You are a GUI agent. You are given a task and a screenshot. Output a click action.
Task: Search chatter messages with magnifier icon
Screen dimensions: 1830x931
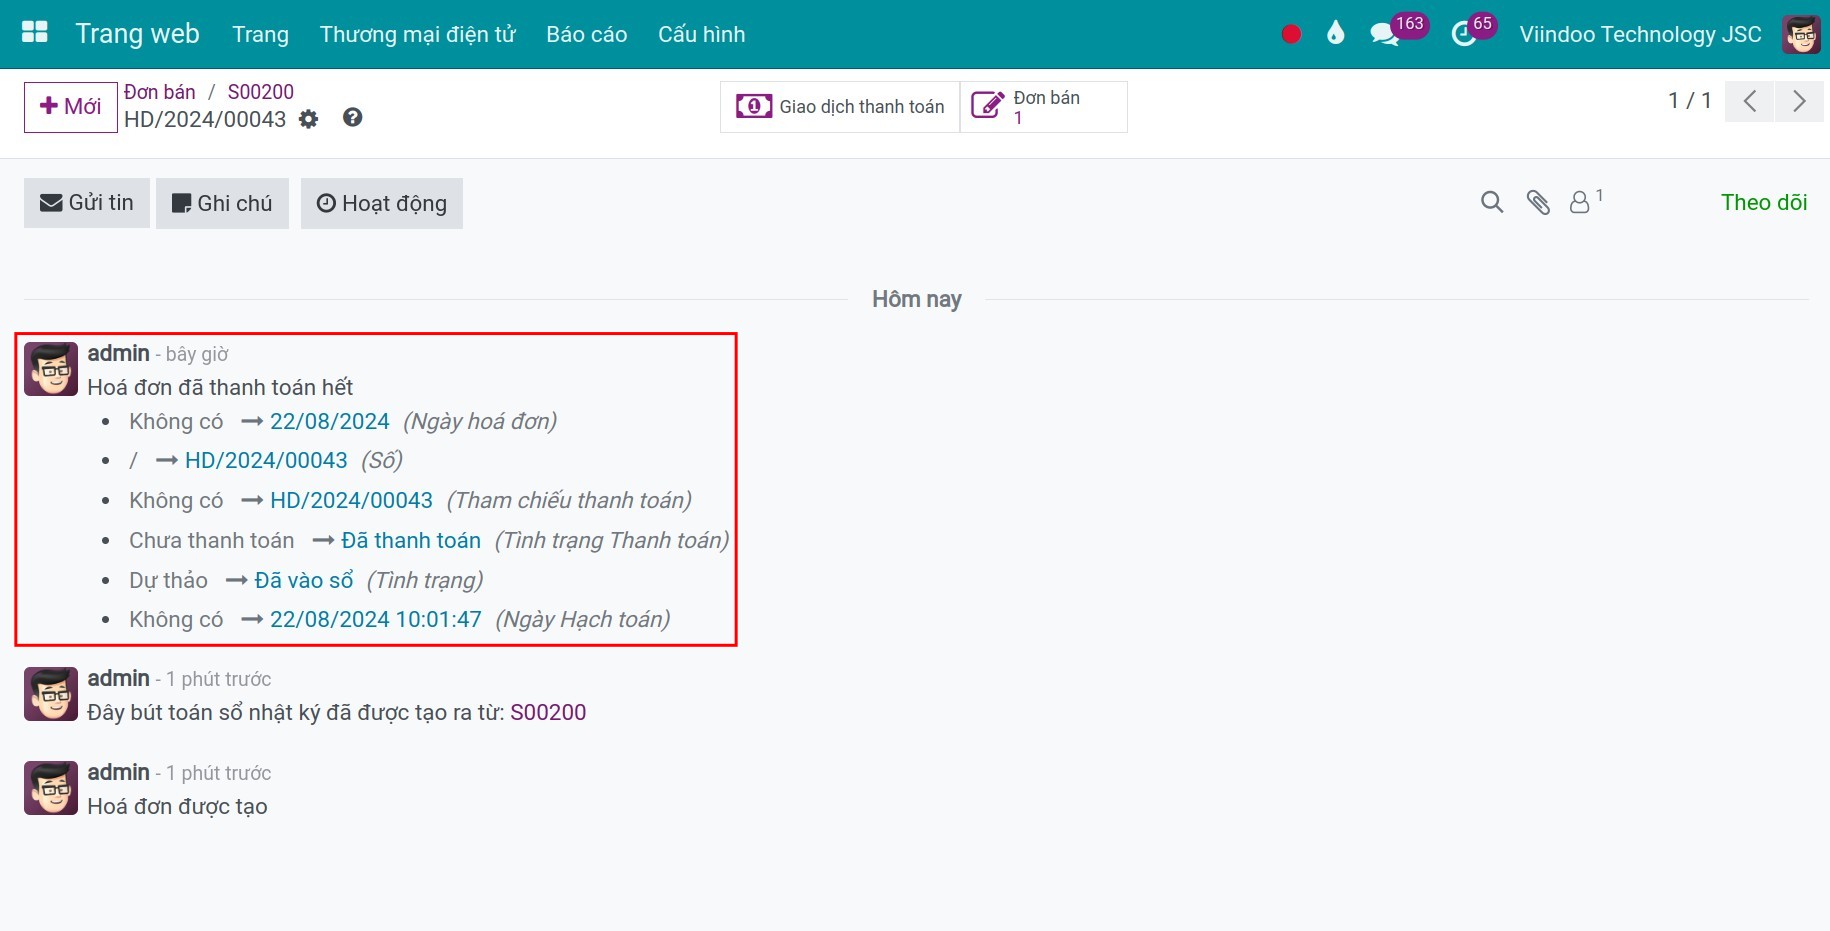[1491, 203]
